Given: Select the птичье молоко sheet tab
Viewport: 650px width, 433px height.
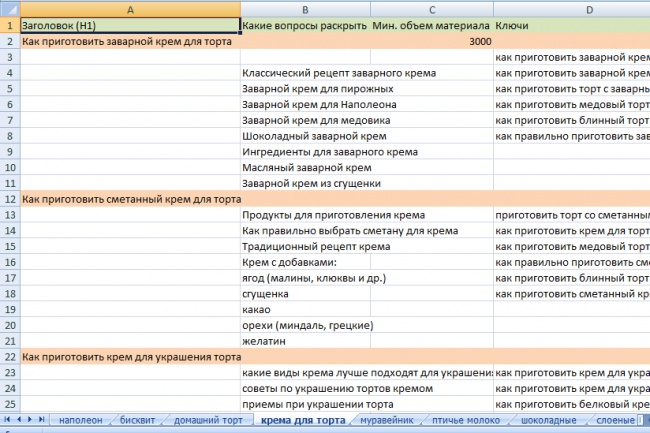Looking at the screenshot, I should (466, 420).
